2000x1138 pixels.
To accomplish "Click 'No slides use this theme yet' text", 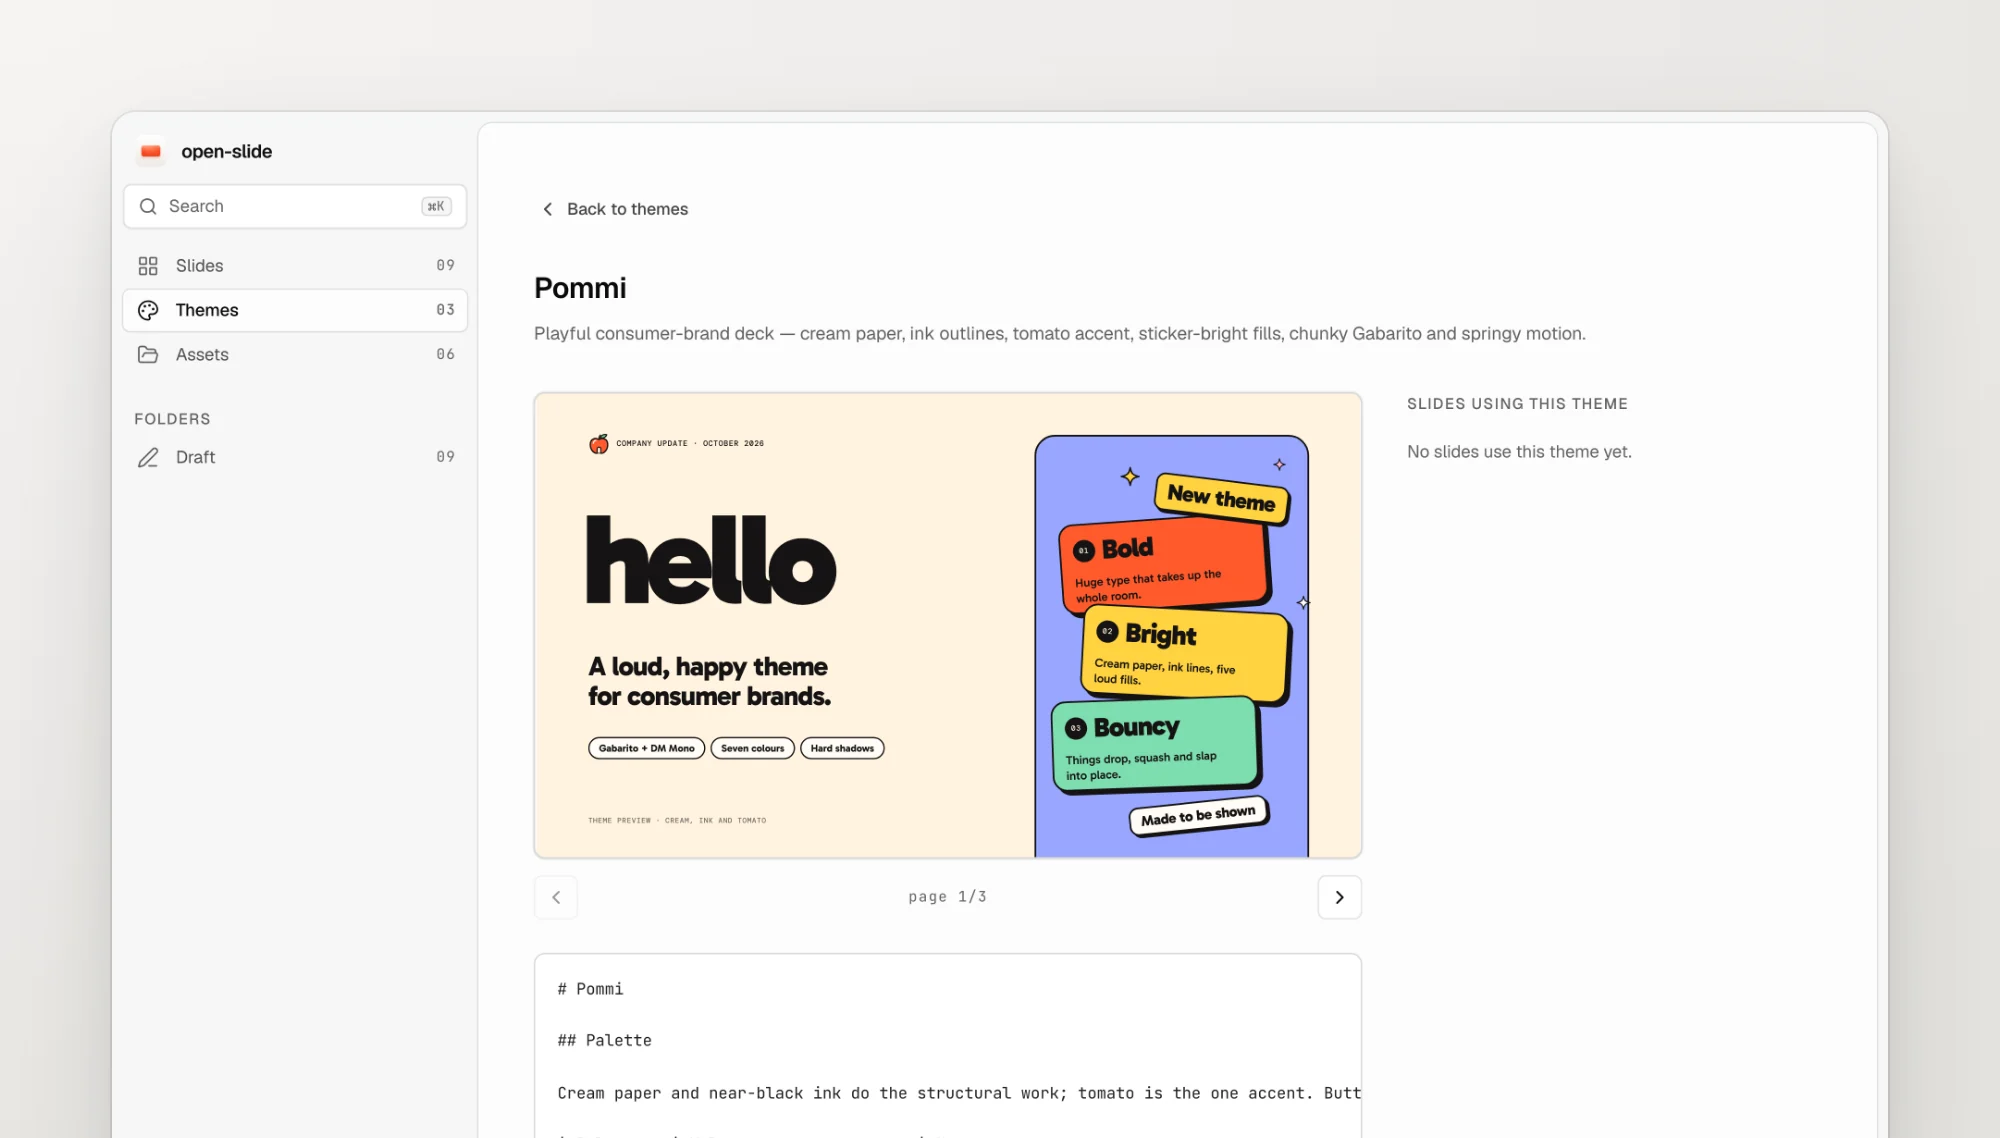I will pyautogui.click(x=1519, y=452).
